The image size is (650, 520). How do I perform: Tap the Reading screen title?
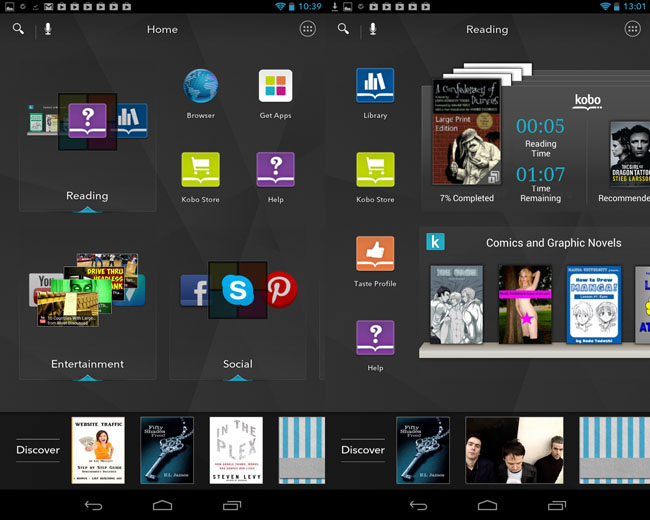click(x=487, y=29)
